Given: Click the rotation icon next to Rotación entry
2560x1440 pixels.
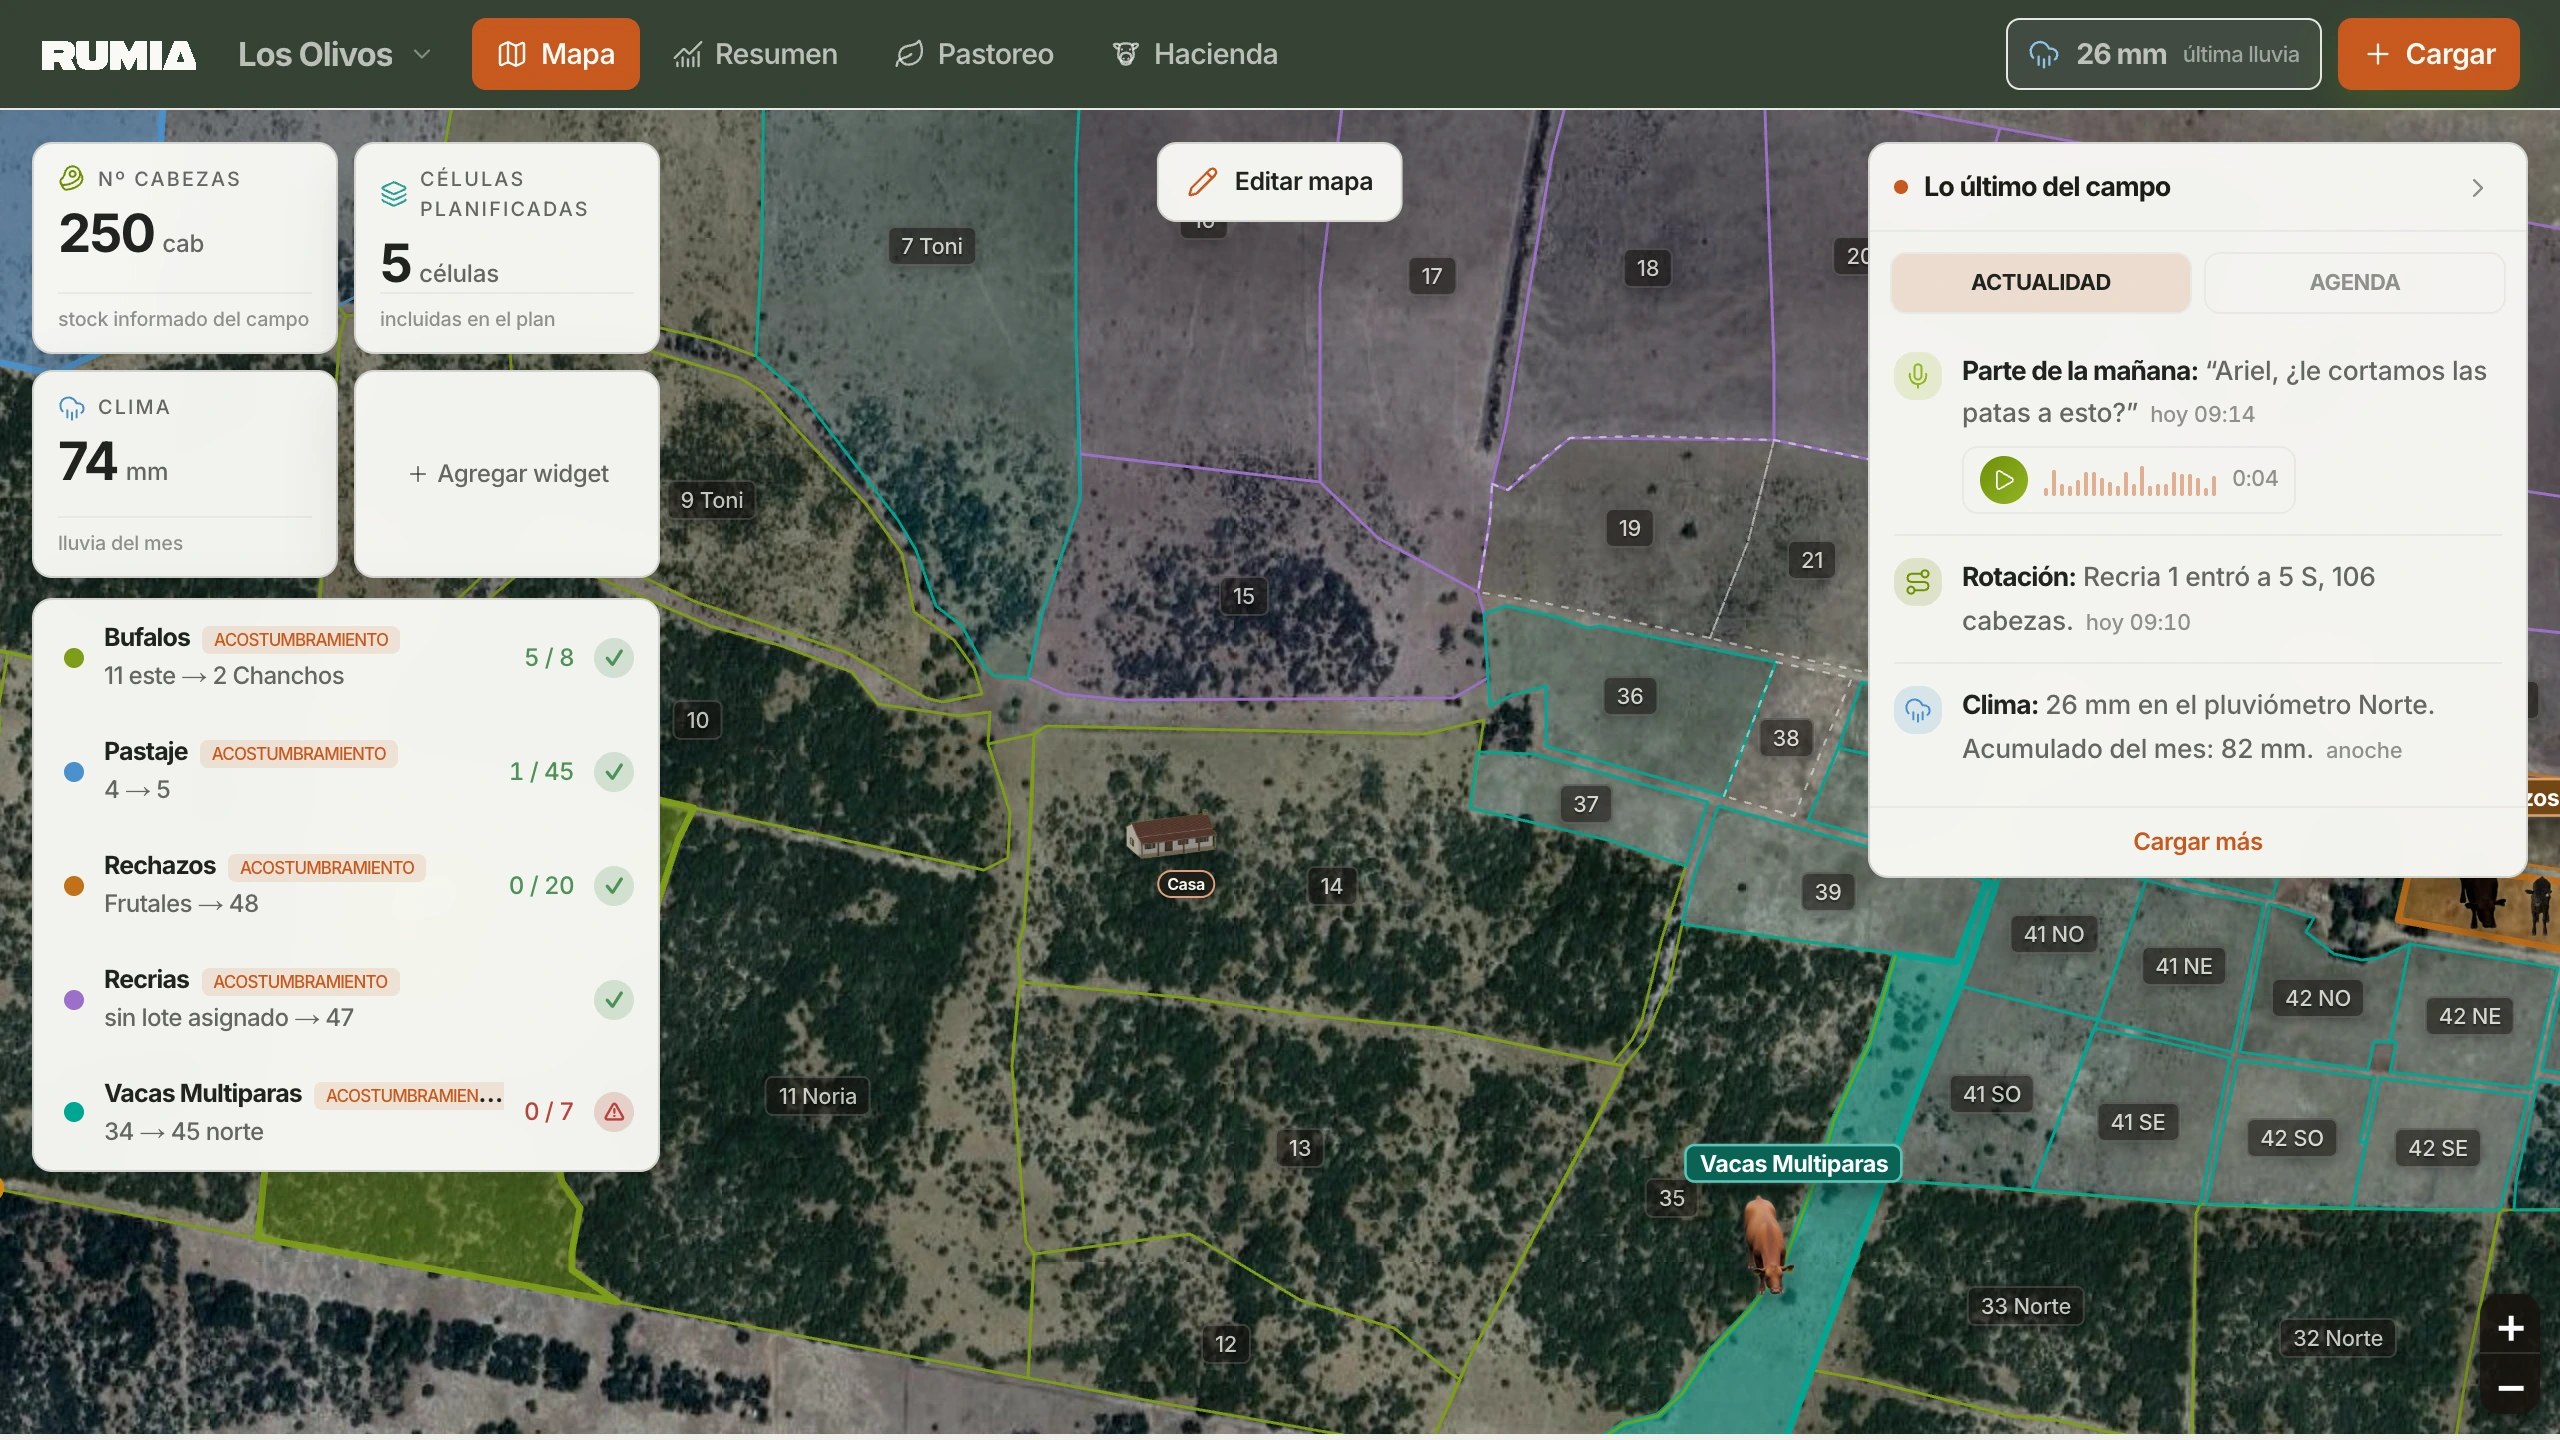Looking at the screenshot, I should point(1917,581).
